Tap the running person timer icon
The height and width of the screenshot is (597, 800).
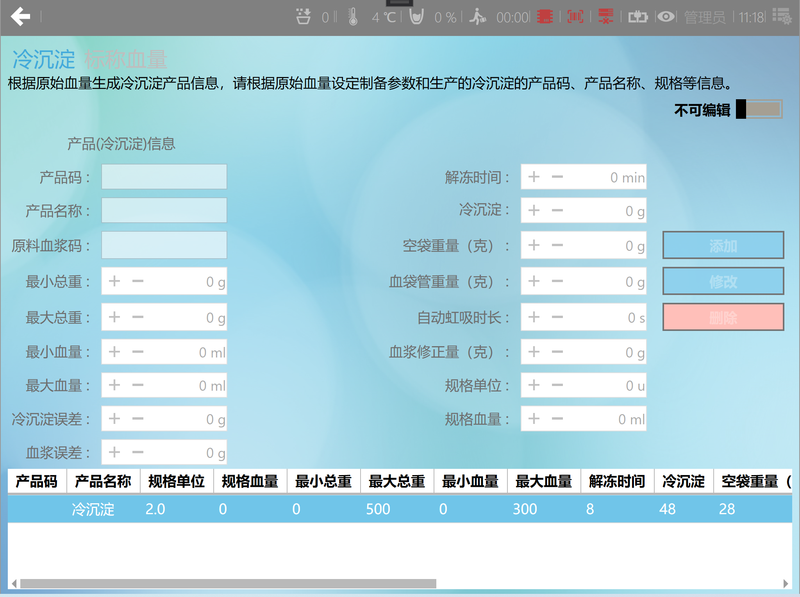[x=478, y=17]
